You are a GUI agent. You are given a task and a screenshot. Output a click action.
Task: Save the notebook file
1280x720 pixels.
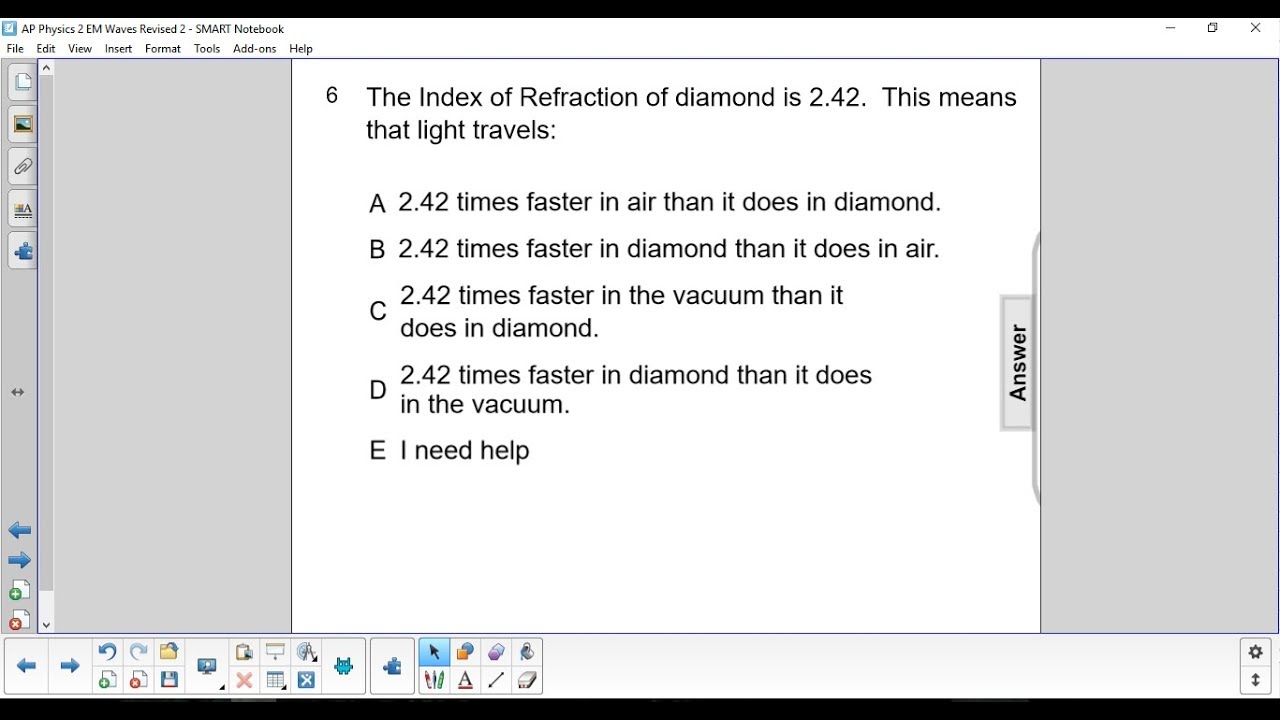pyautogui.click(x=169, y=680)
